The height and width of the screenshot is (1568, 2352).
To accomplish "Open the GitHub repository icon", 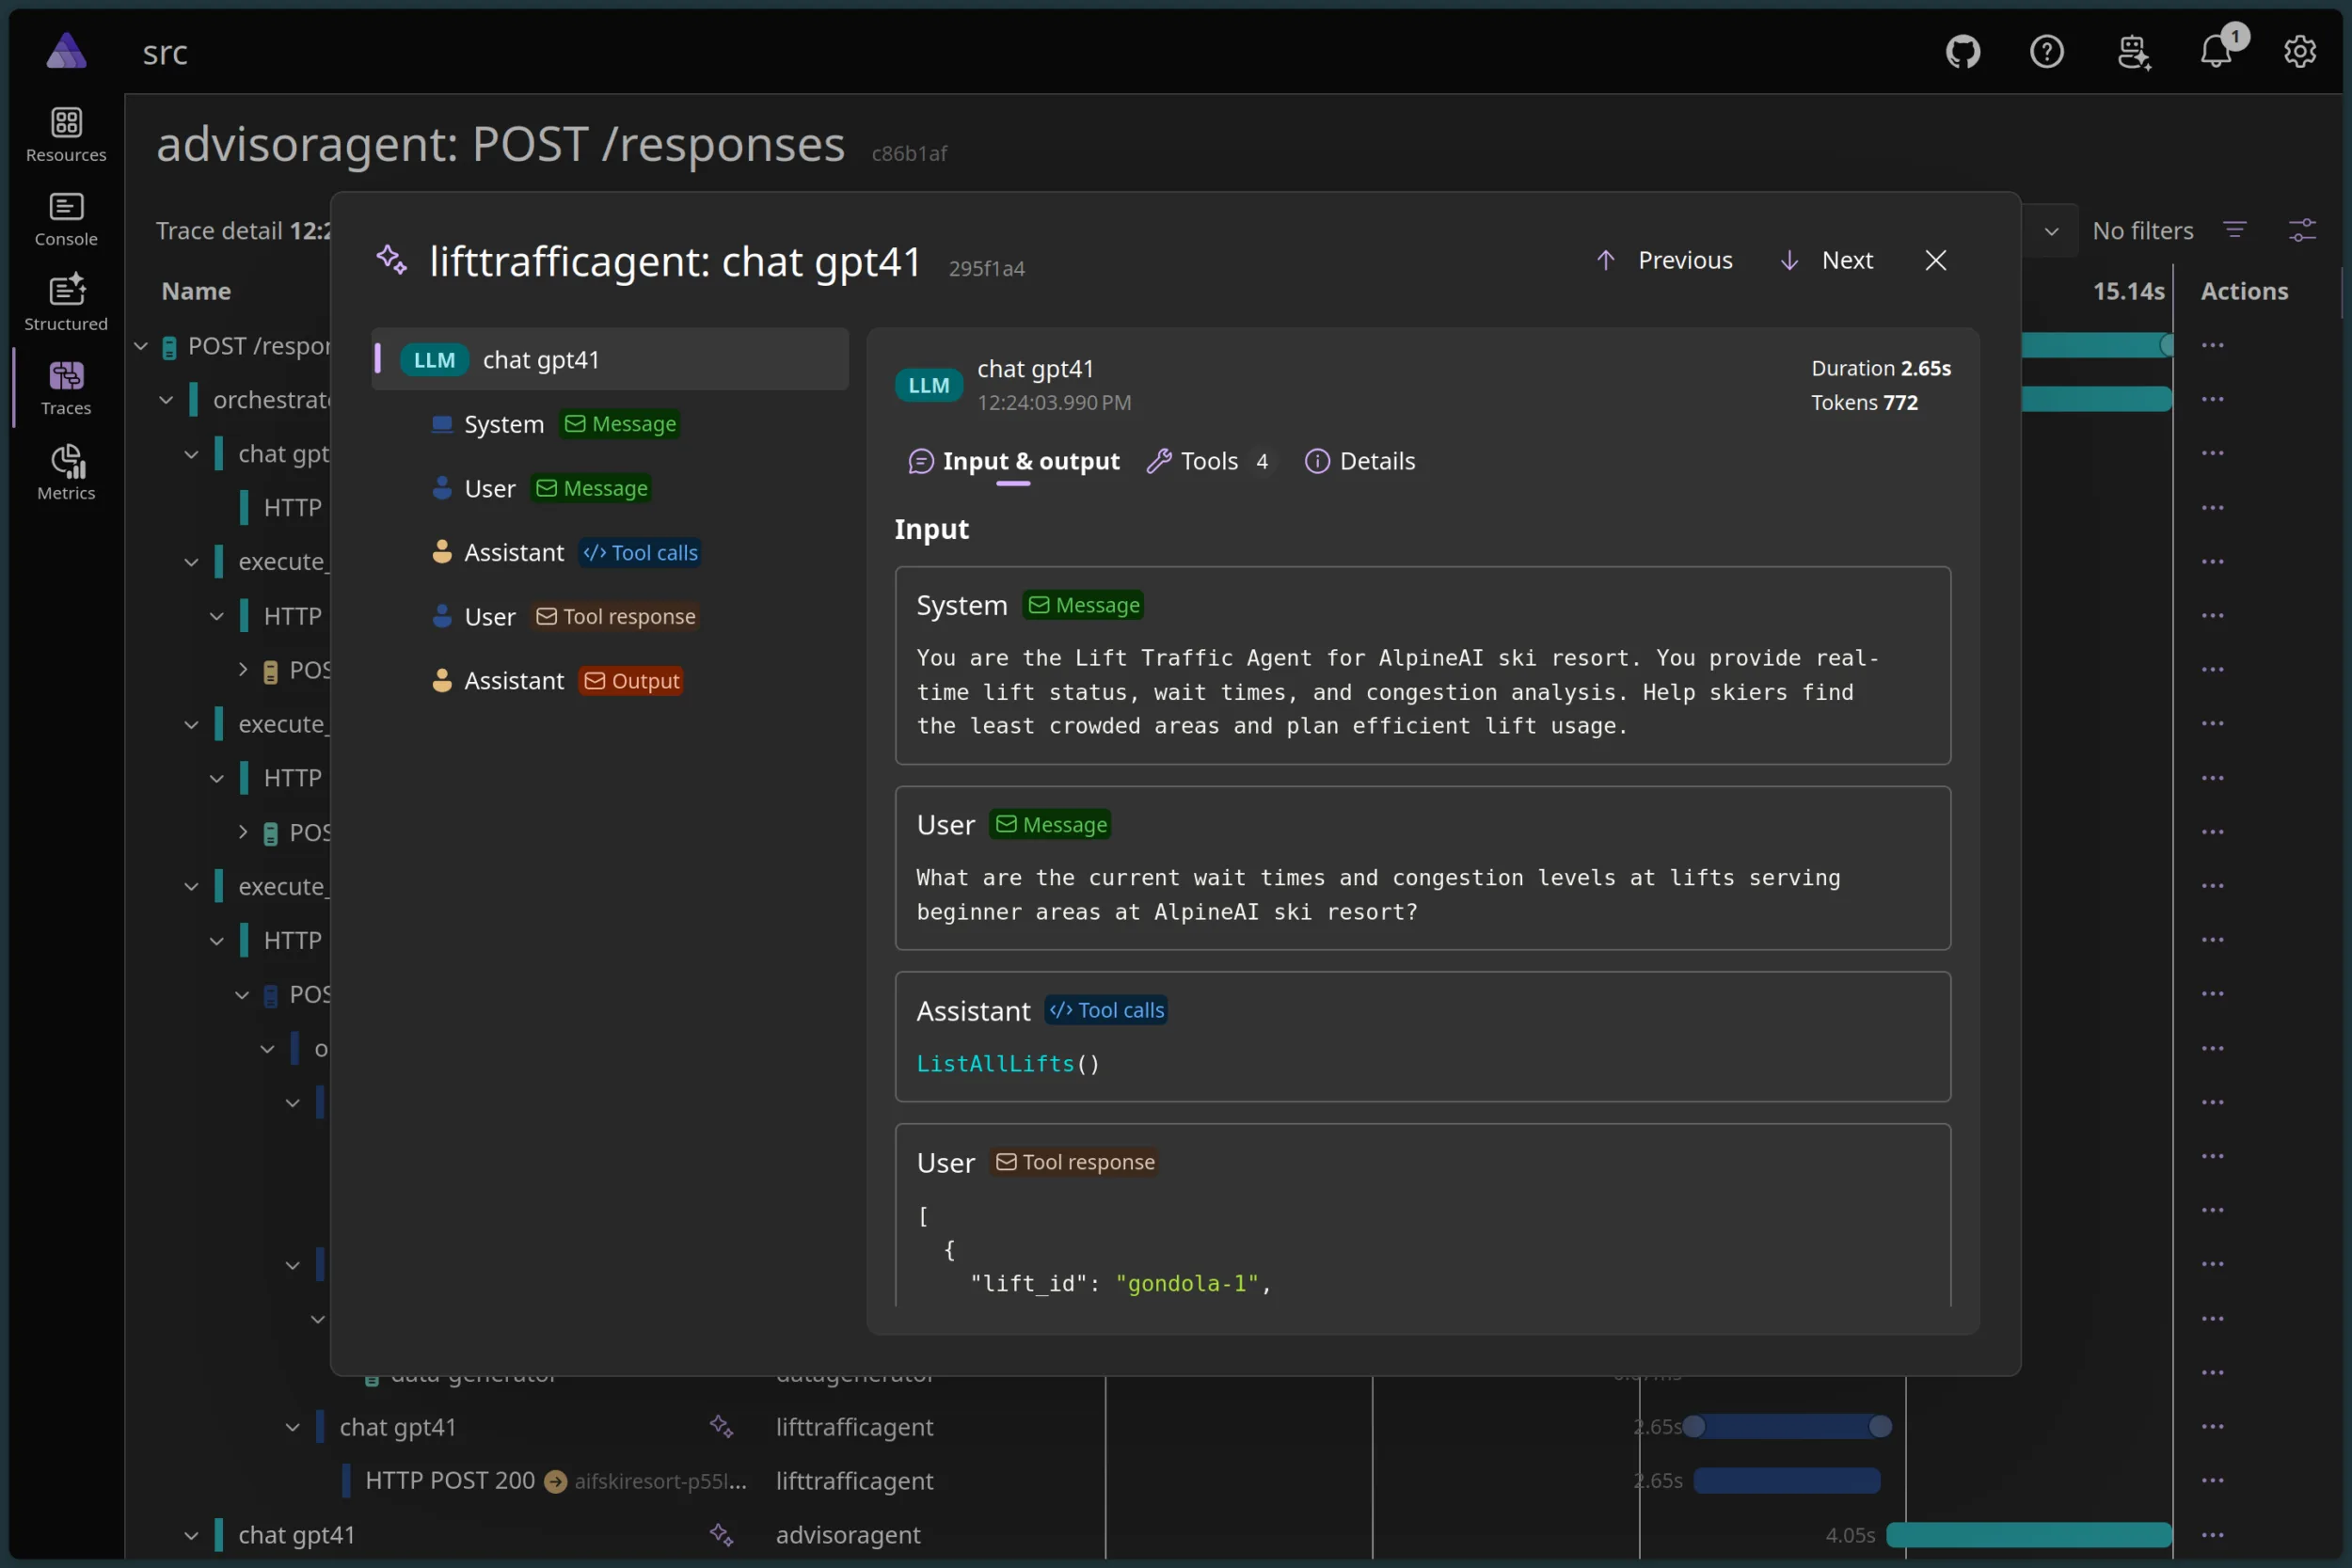I will coord(1963,51).
